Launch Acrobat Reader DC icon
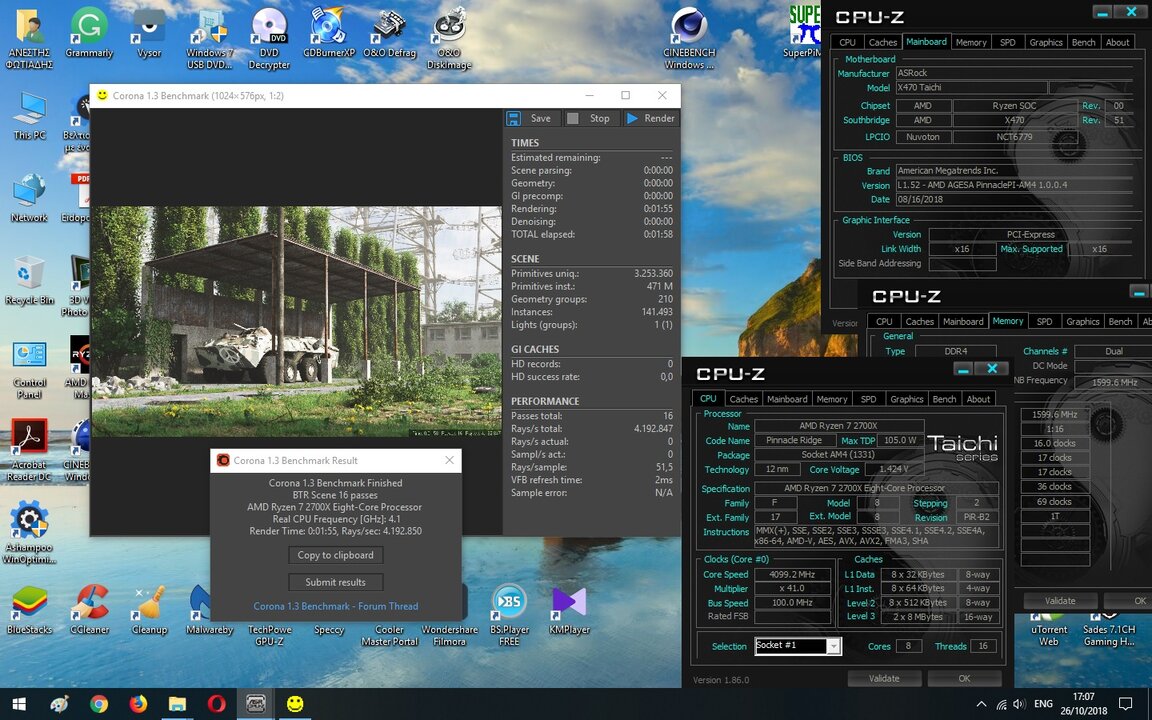 coord(29,450)
